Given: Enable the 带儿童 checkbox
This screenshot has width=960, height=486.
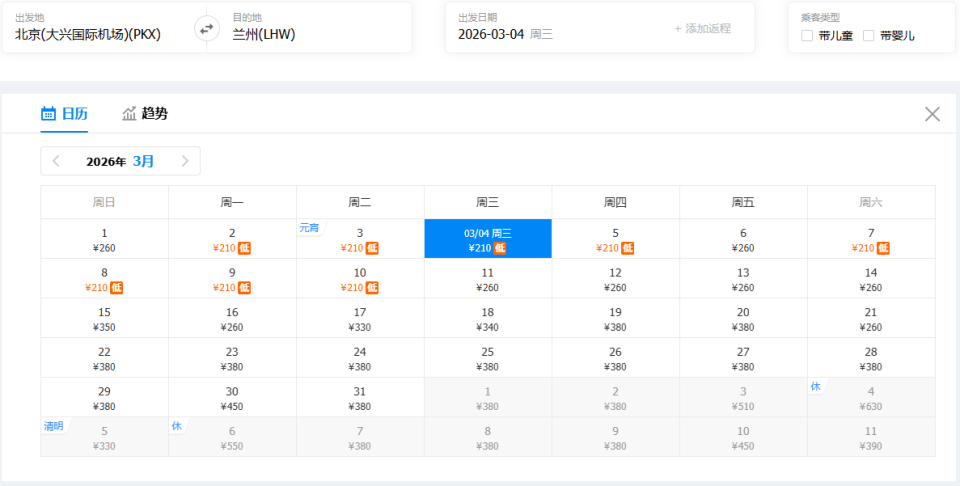Looking at the screenshot, I should (x=807, y=36).
